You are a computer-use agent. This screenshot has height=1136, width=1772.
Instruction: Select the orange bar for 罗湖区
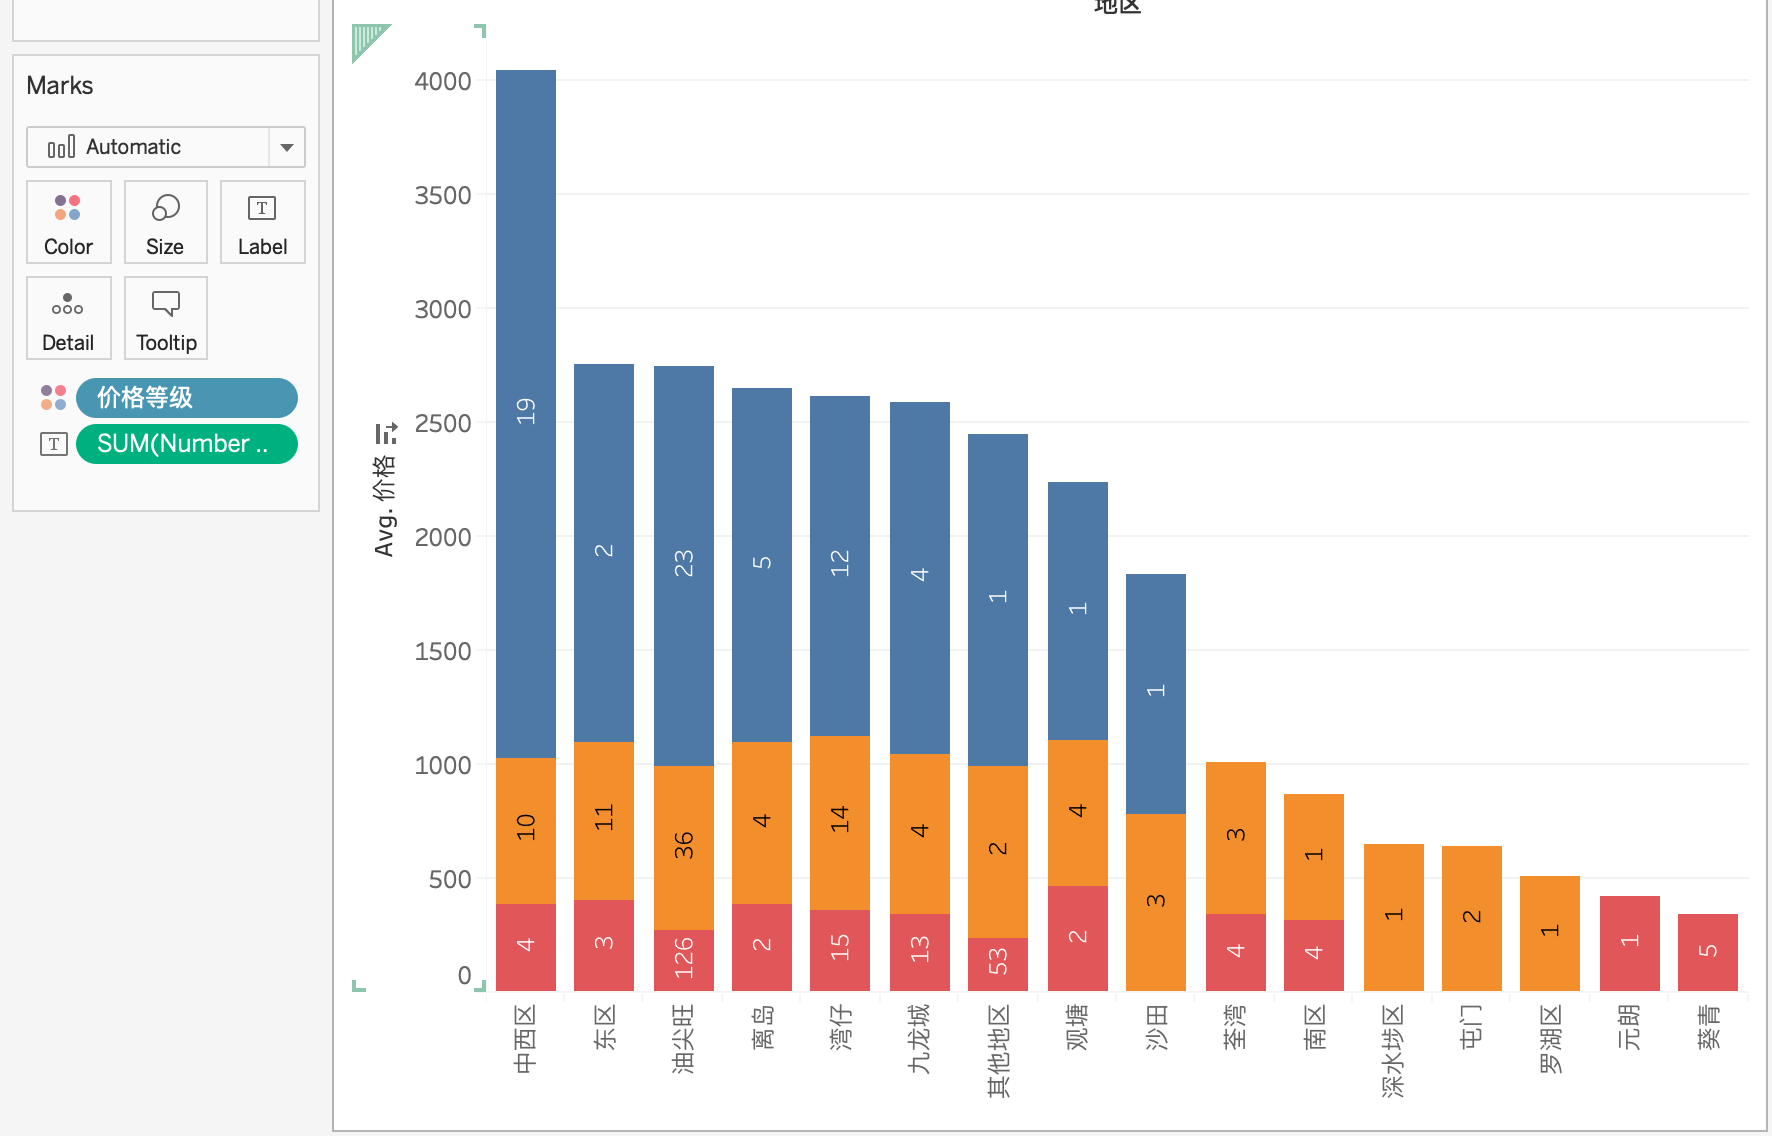click(1550, 934)
